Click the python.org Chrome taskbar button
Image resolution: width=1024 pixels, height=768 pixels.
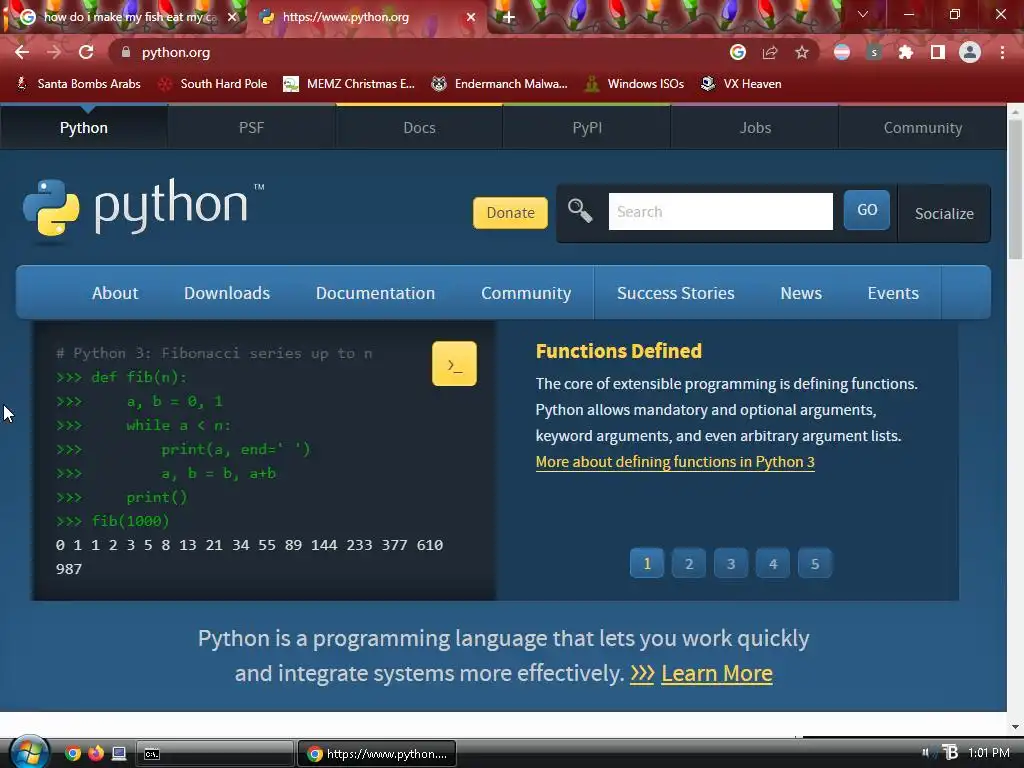pyautogui.click(x=377, y=754)
